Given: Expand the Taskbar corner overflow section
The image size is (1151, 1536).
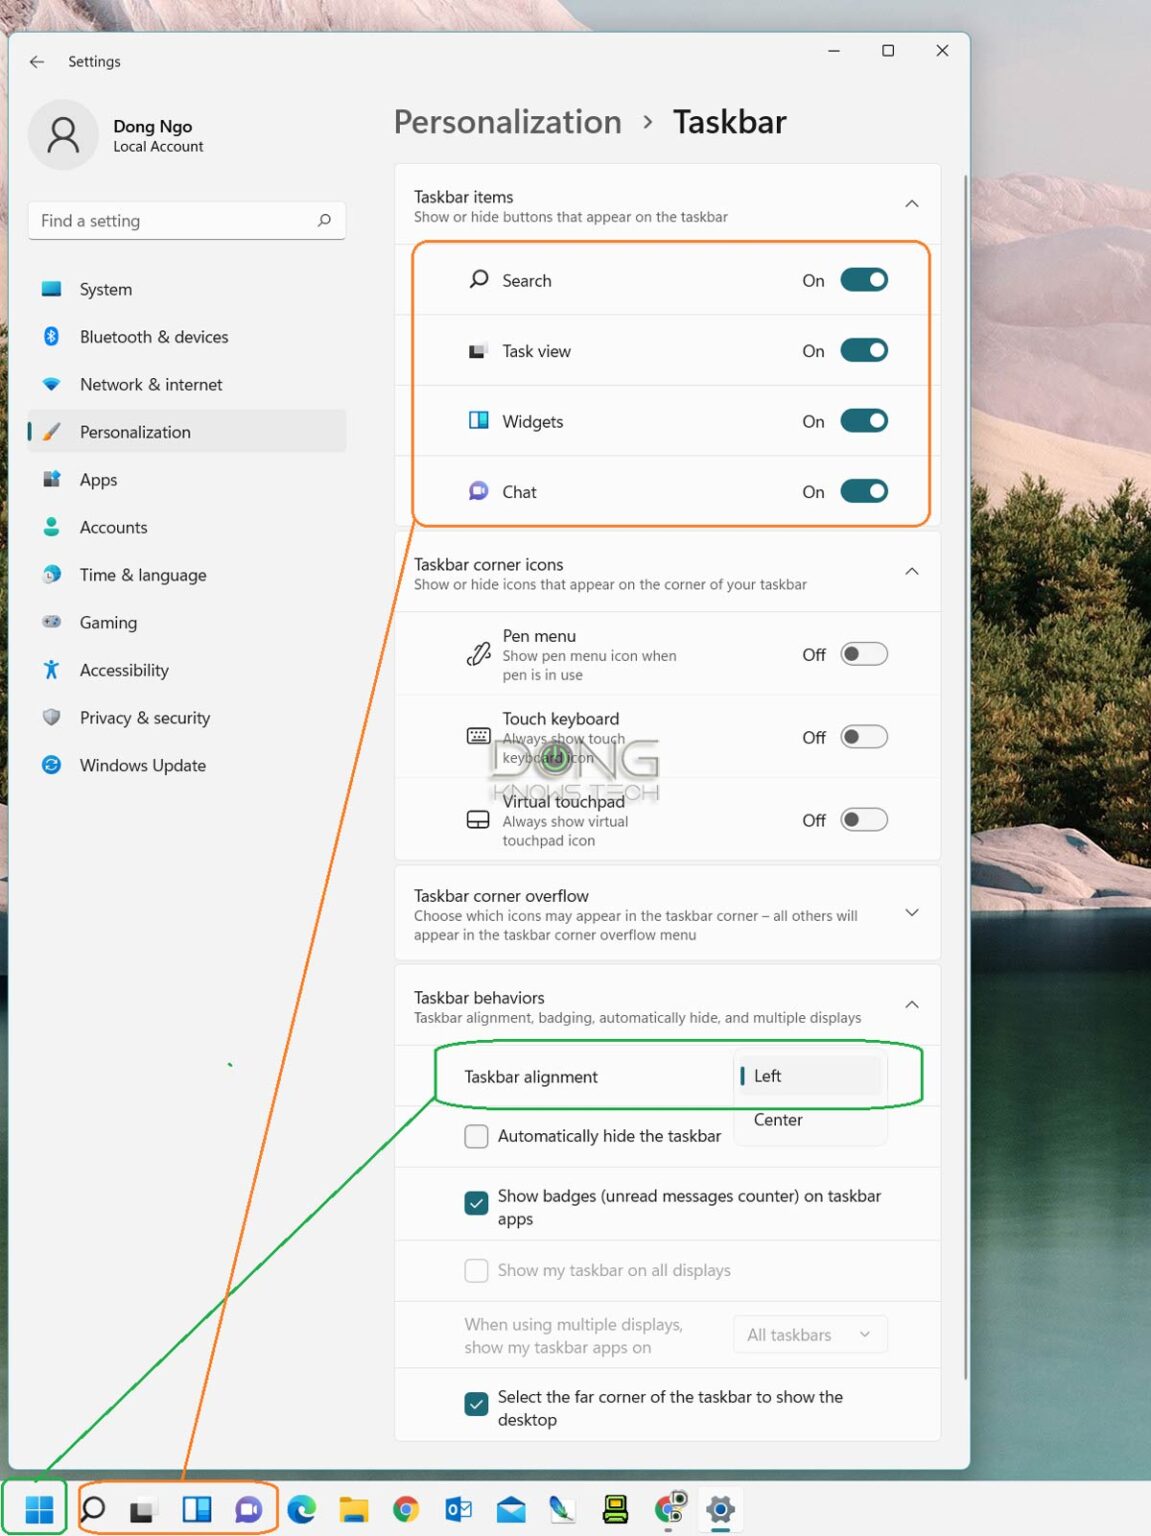Looking at the screenshot, I should 911,913.
